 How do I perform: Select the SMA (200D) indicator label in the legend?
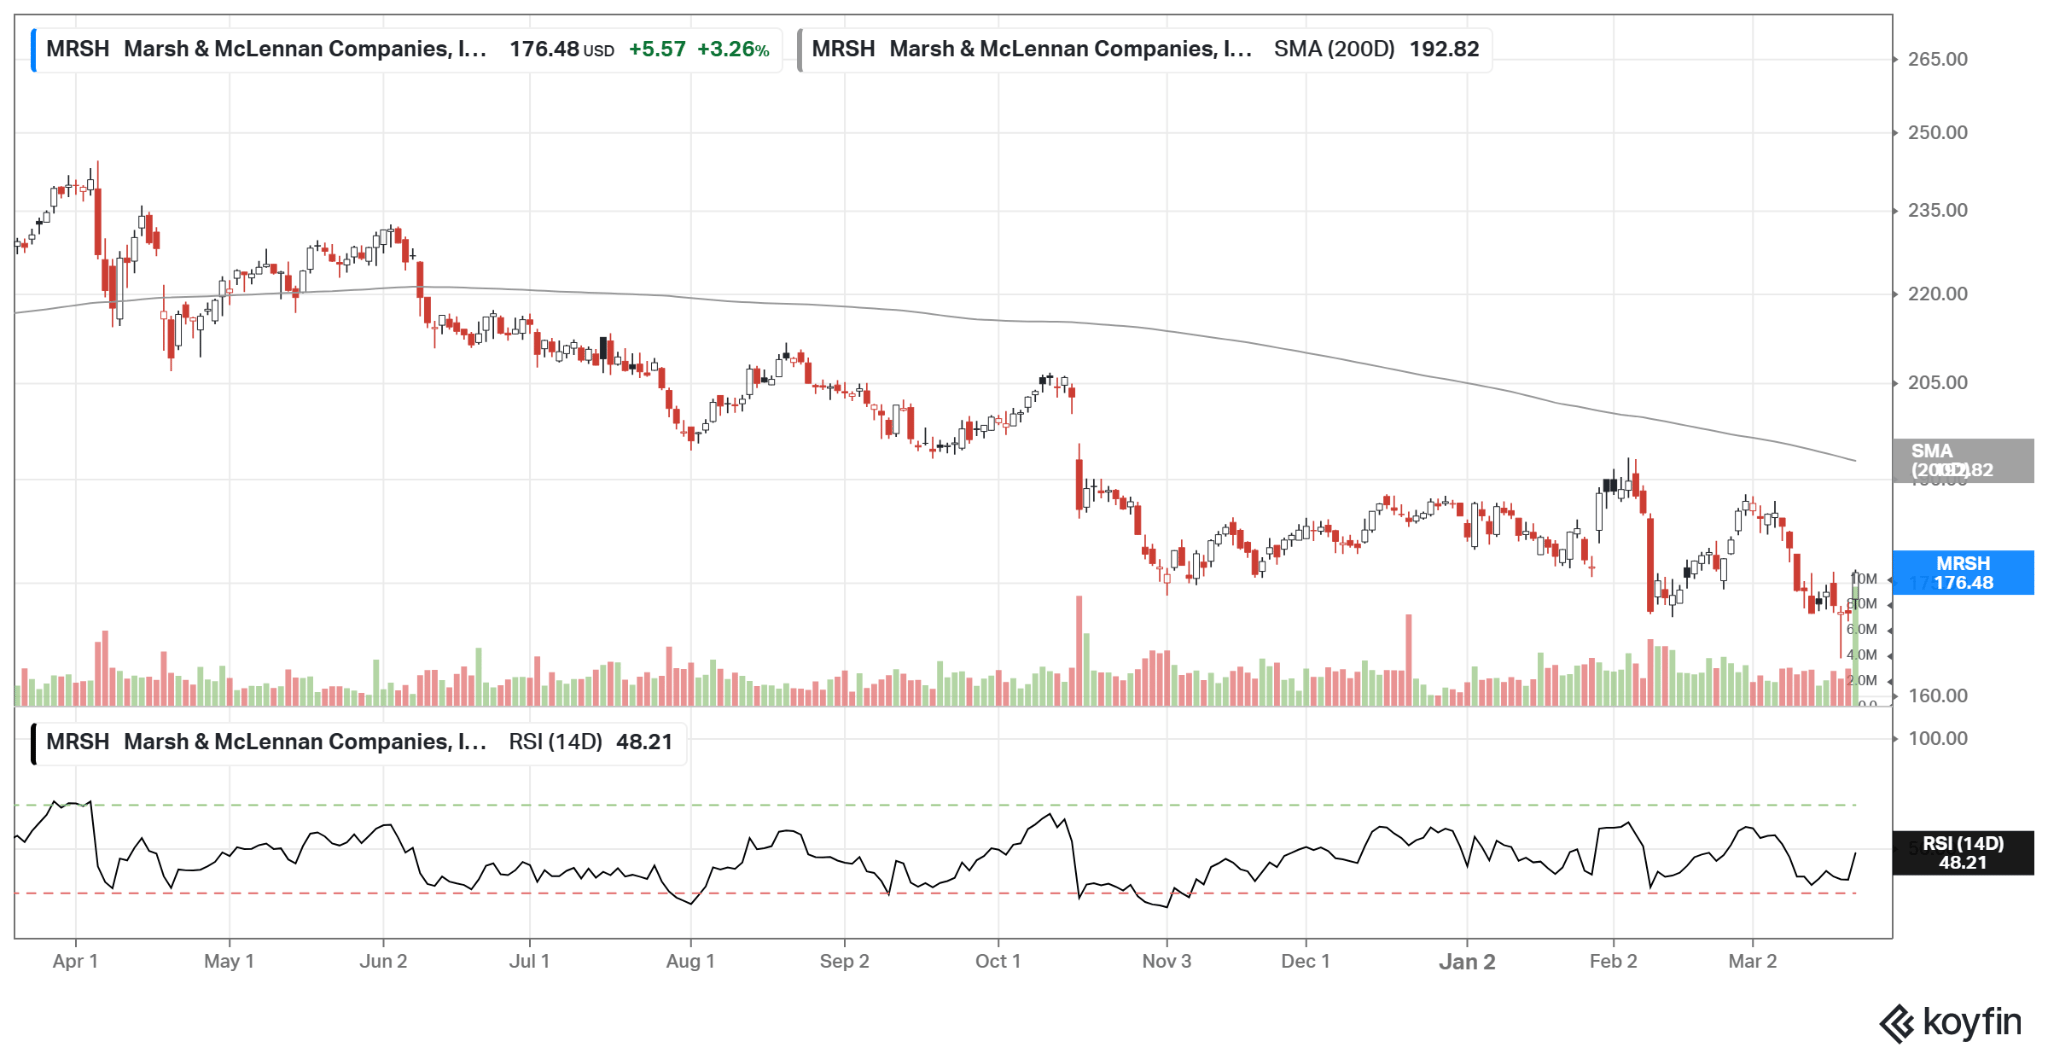click(1334, 49)
